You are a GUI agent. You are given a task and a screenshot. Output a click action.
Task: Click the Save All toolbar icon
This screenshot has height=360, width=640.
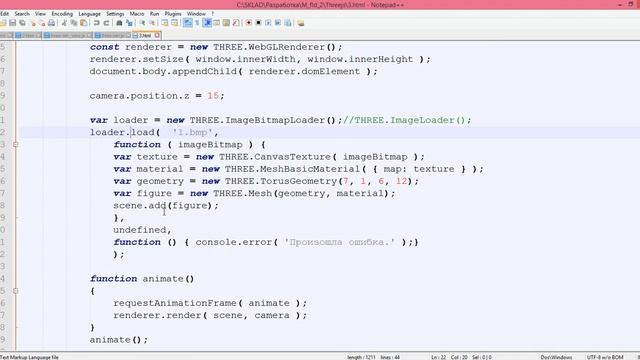pyautogui.click(x=22, y=23)
